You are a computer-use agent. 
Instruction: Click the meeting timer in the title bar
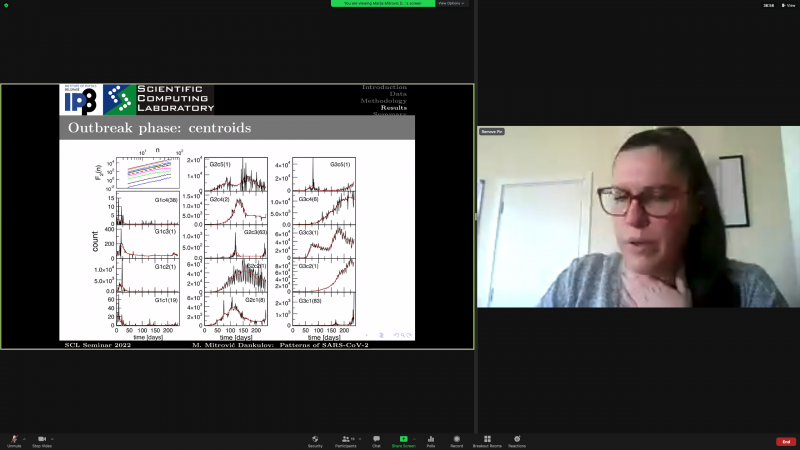tap(768, 5)
